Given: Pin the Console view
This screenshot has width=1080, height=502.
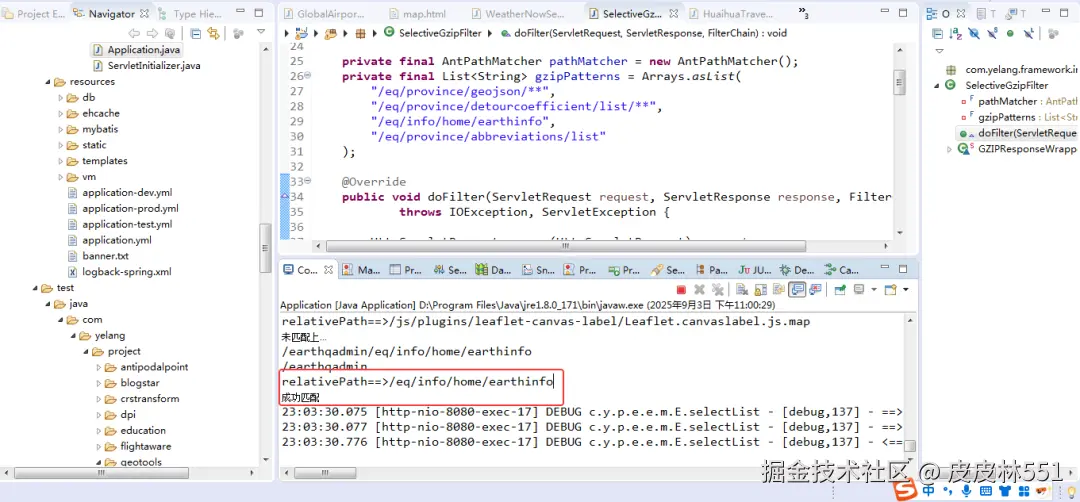Looking at the screenshot, I should (x=840, y=290).
